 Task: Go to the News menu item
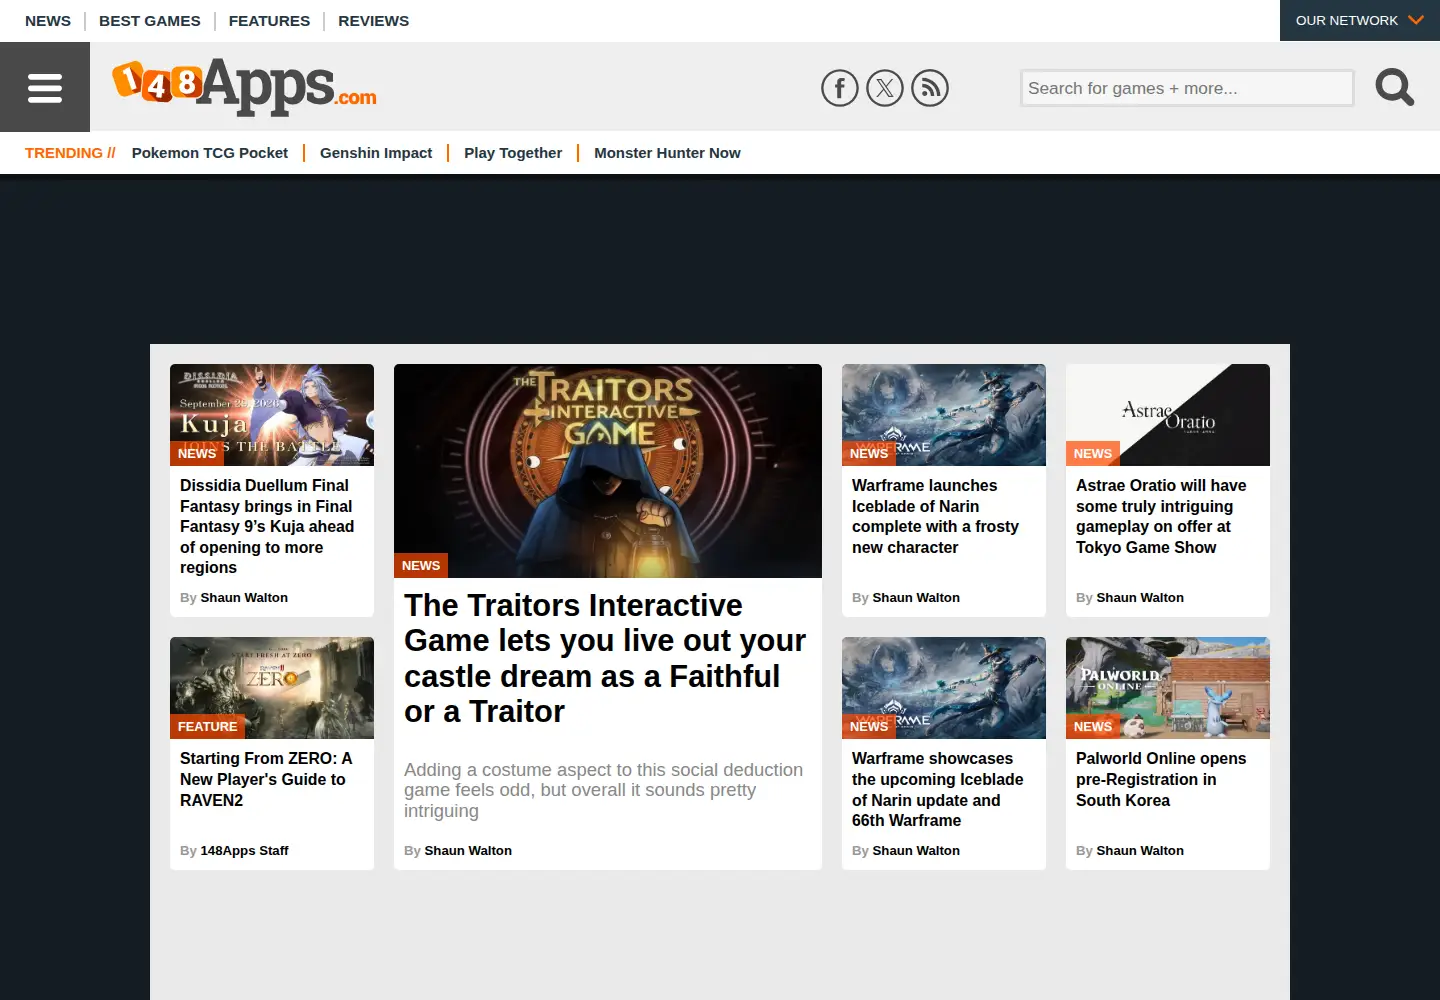pos(48,20)
